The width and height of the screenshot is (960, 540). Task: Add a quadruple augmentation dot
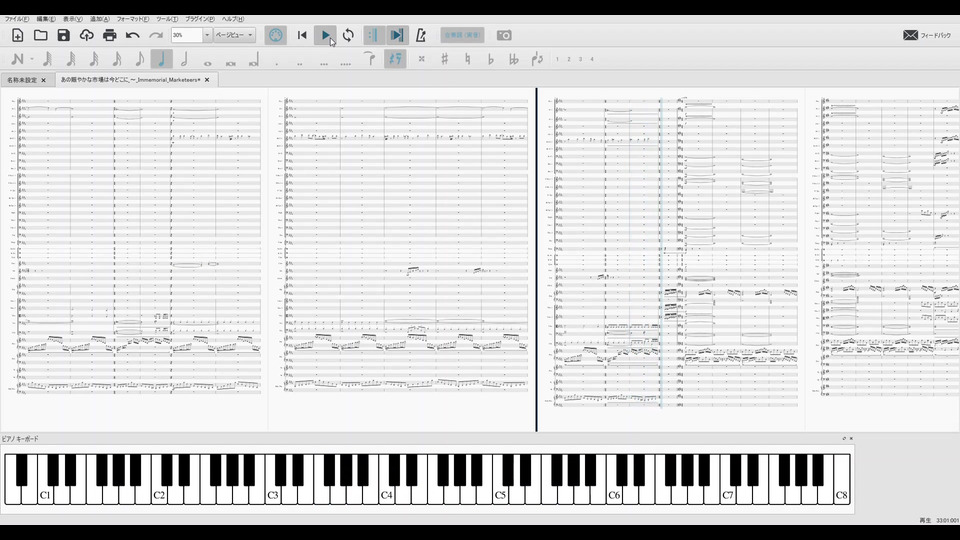click(x=346, y=62)
